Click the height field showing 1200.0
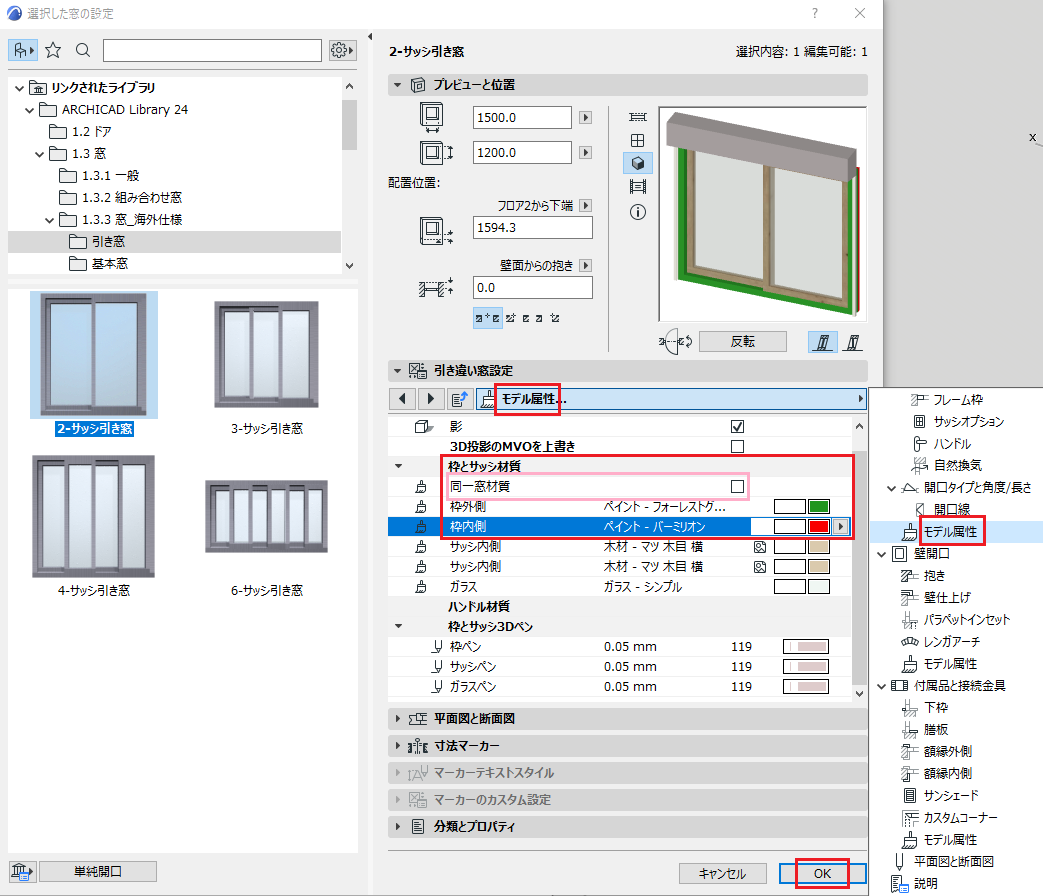Screen dimensions: 1043x896 522,152
